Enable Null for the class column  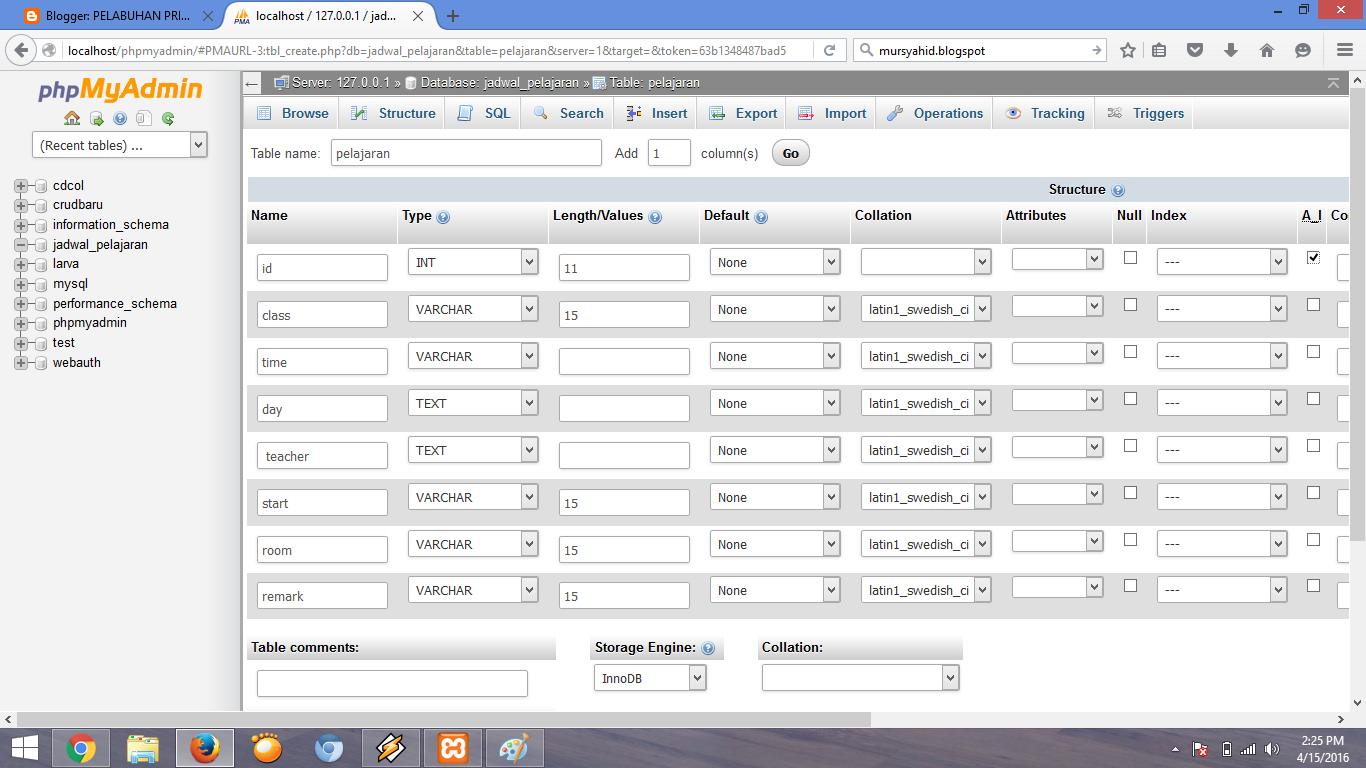[x=1130, y=303]
